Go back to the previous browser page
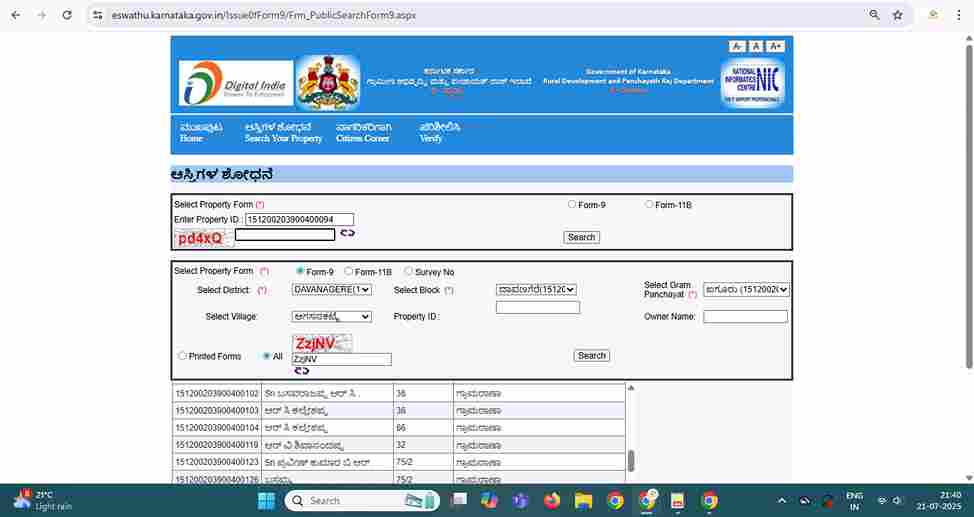The image size is (974, 517). coord(16,15)
